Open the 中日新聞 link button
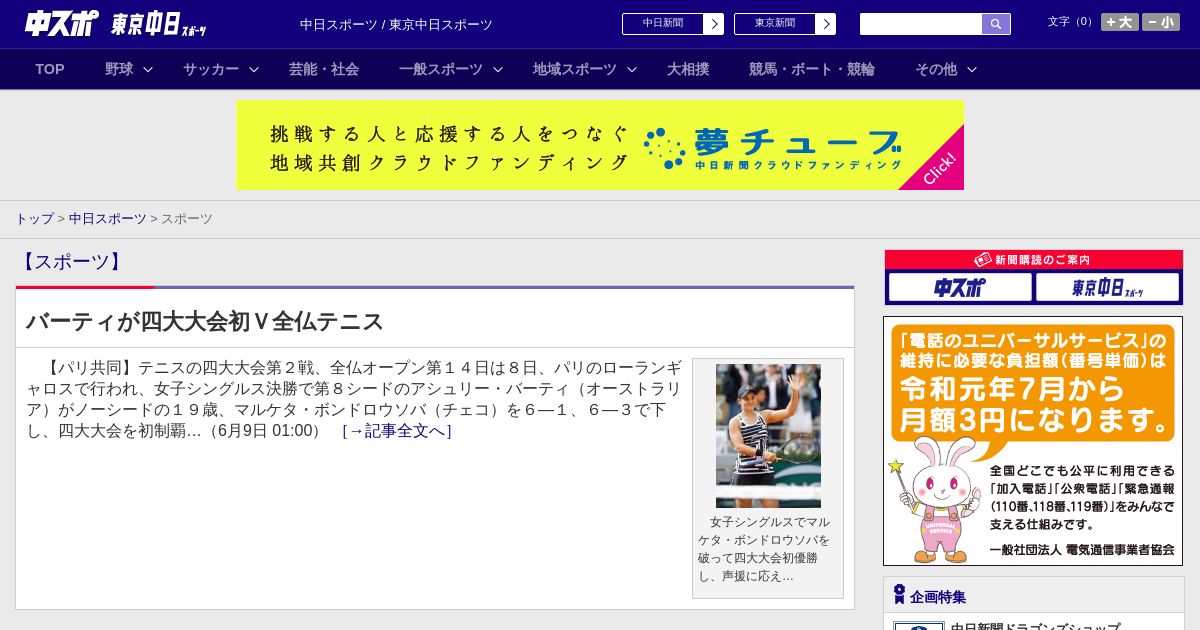 click(662, 24)
